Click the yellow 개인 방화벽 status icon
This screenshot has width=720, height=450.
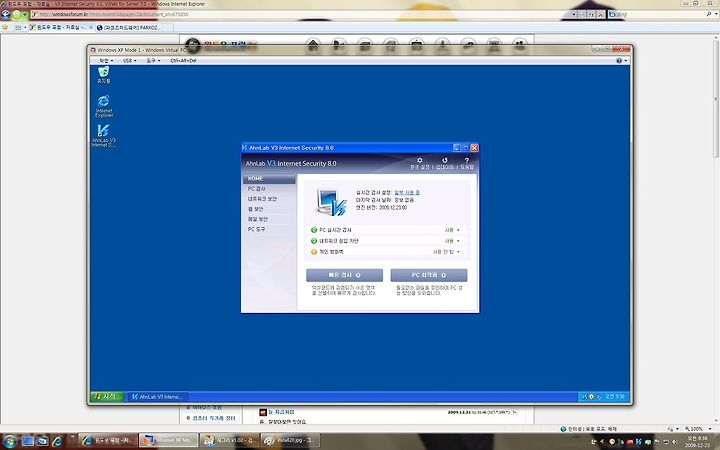314,252
